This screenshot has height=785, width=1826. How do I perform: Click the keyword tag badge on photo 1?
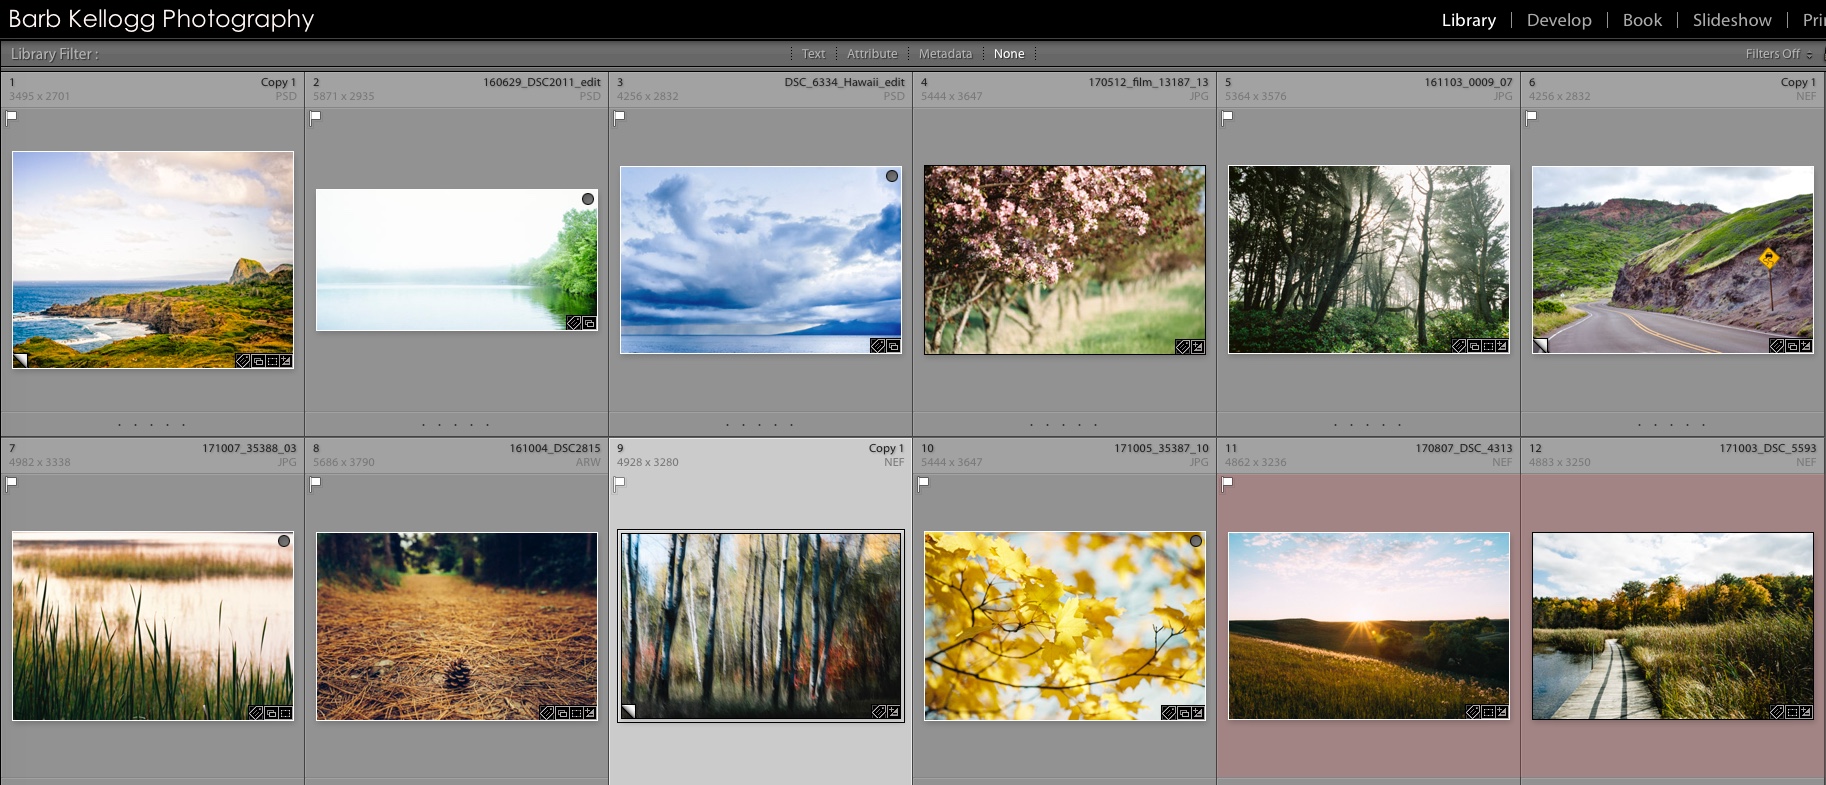point(243,360)
